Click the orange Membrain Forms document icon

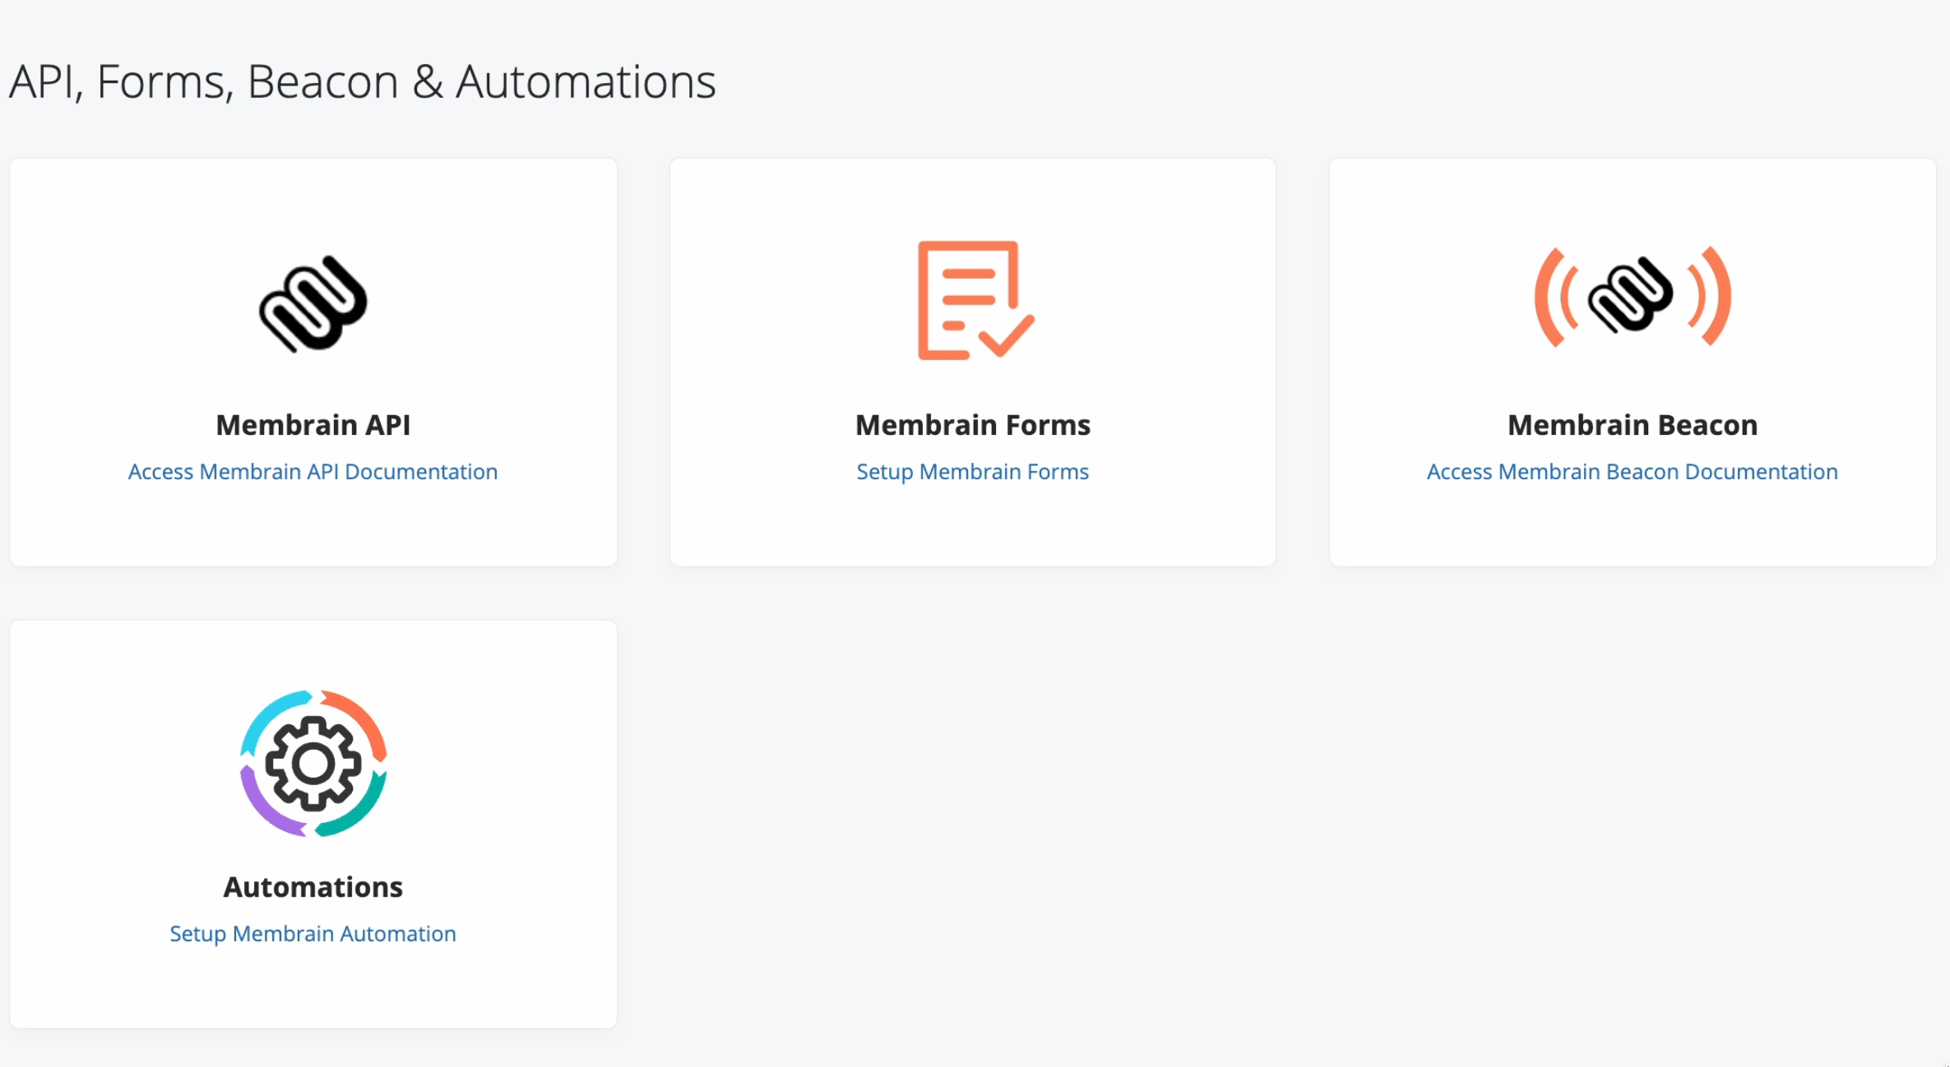966,300
